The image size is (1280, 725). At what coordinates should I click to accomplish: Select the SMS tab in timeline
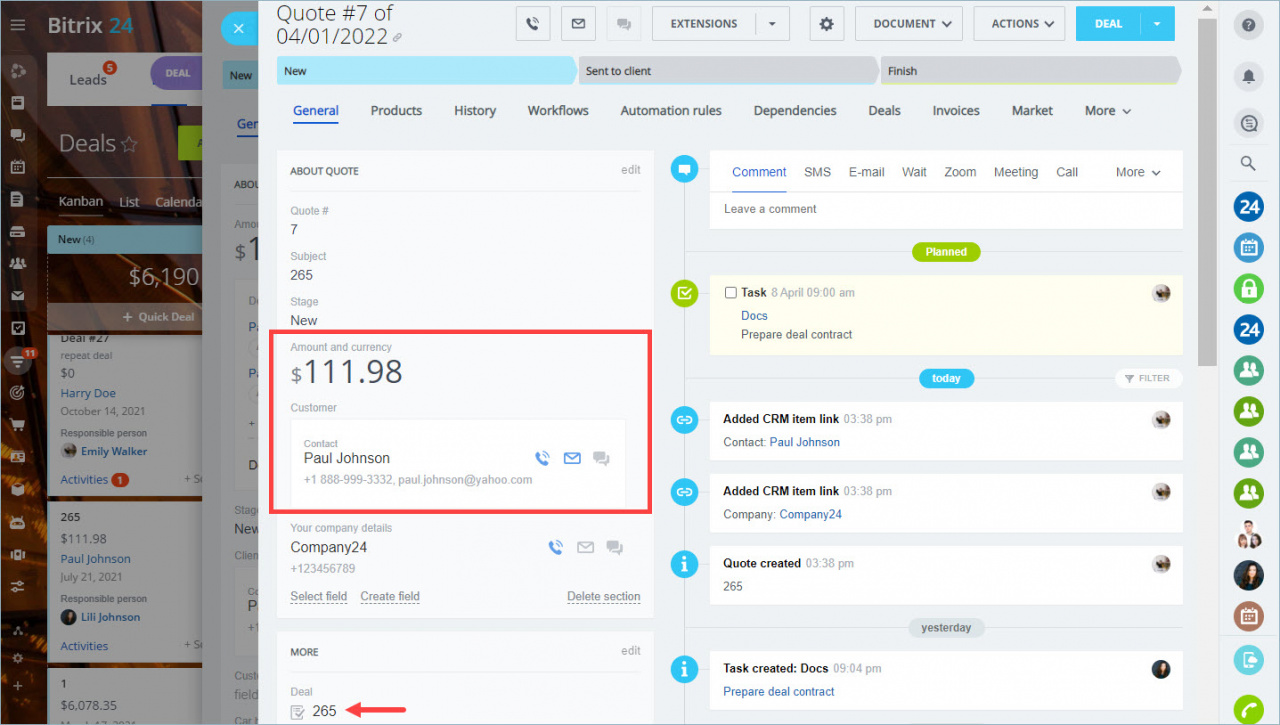click(817, 172)
